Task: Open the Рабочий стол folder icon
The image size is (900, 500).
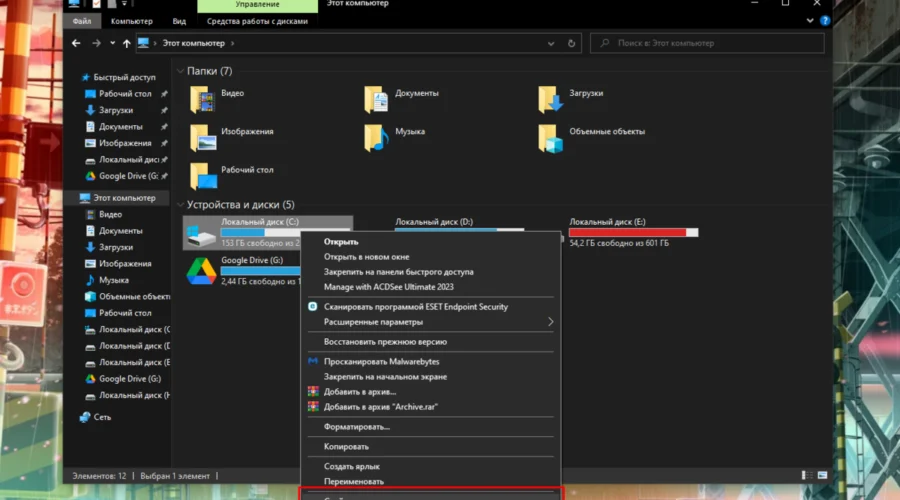Action: pyautogui.click(x=203, y=176)
